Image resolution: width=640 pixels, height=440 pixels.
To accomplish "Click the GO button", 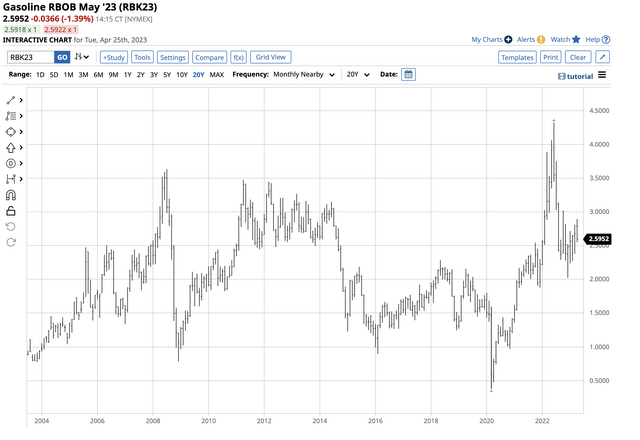I will [62, 57].
